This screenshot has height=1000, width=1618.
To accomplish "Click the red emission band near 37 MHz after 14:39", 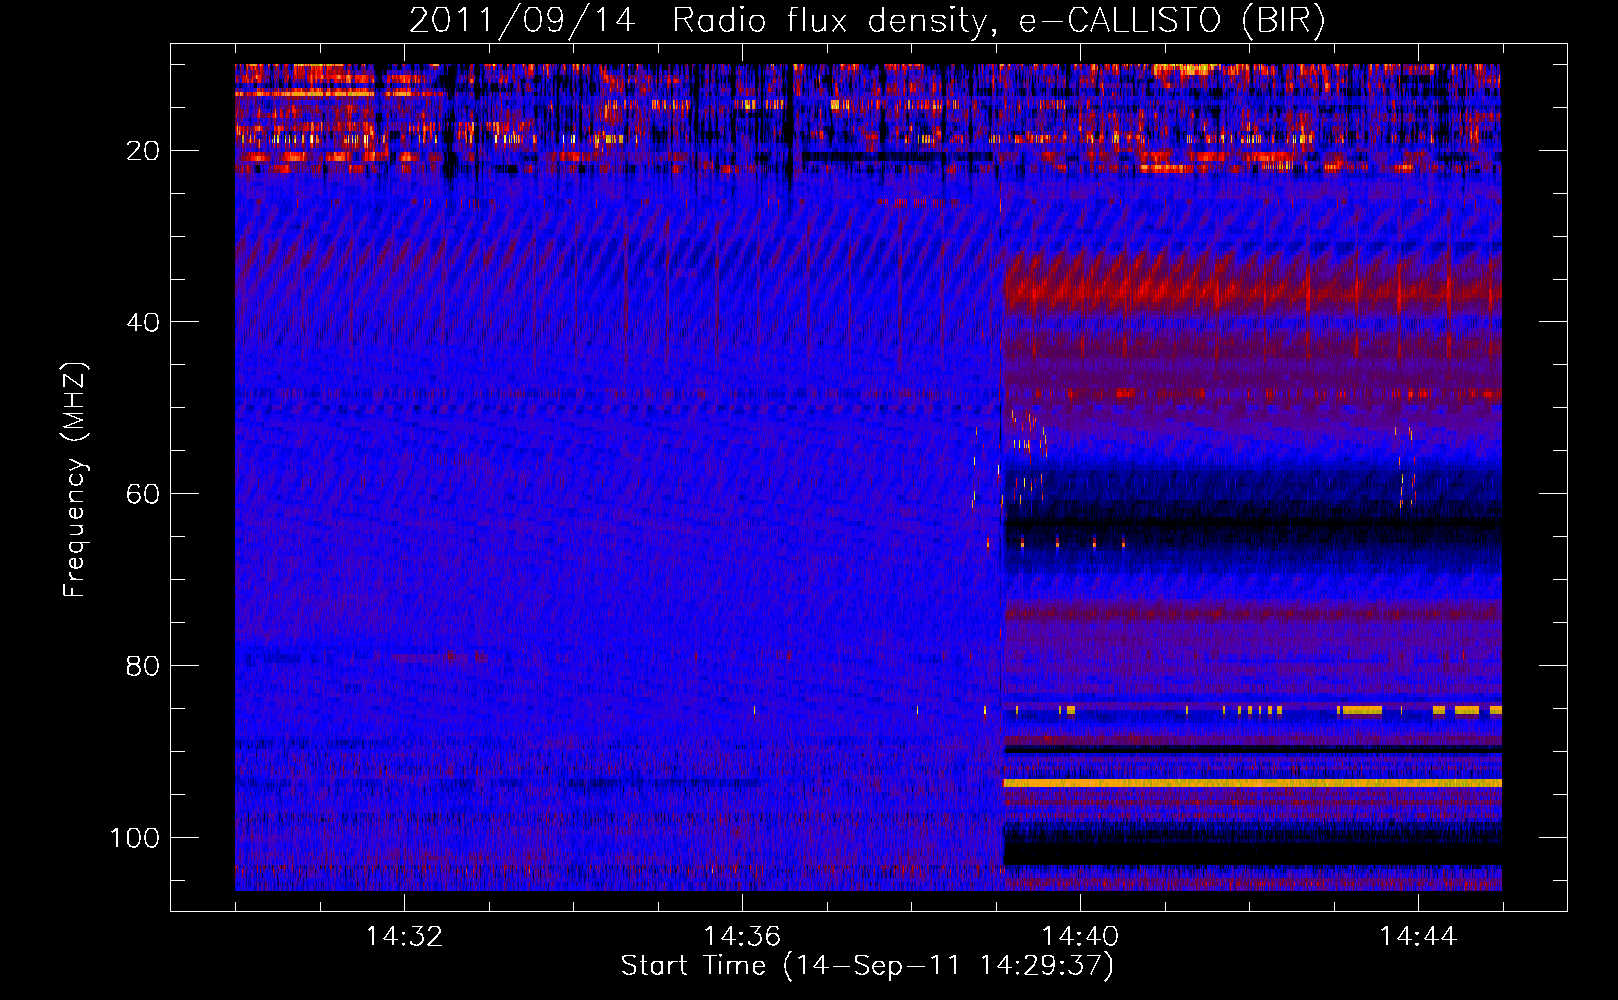I will click(1252, 286).
